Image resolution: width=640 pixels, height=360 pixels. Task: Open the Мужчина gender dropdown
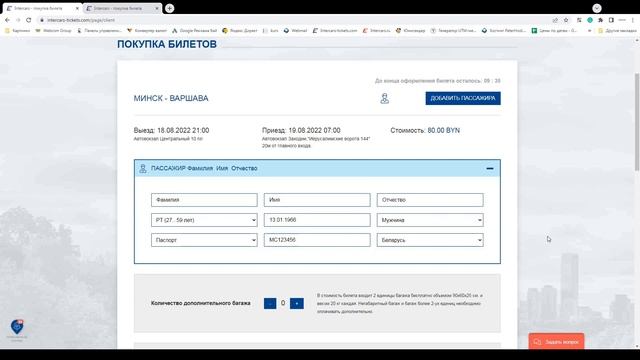[x=430, y=220]
